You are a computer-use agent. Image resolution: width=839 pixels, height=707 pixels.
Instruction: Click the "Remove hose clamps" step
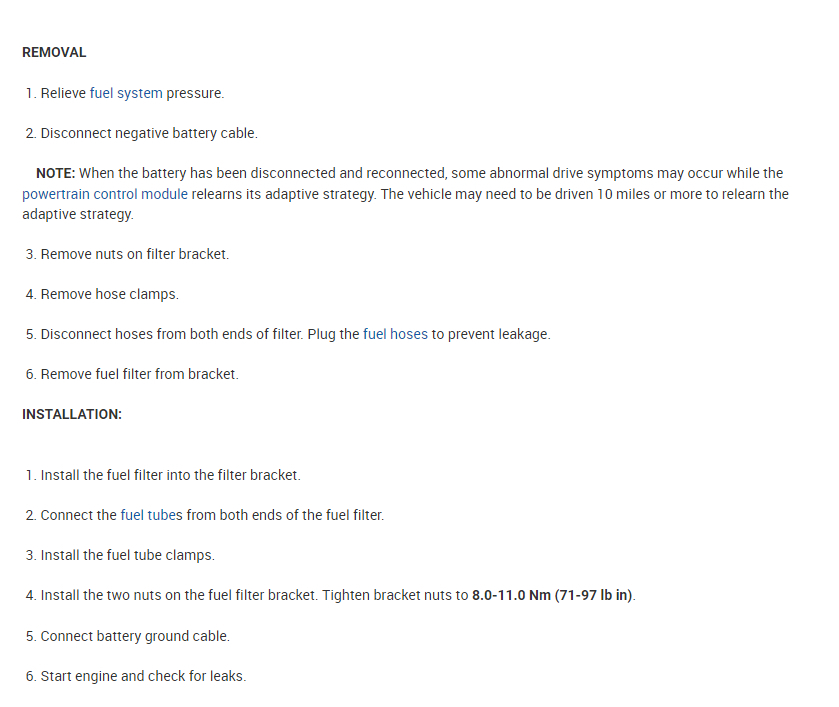click(109, 294)
